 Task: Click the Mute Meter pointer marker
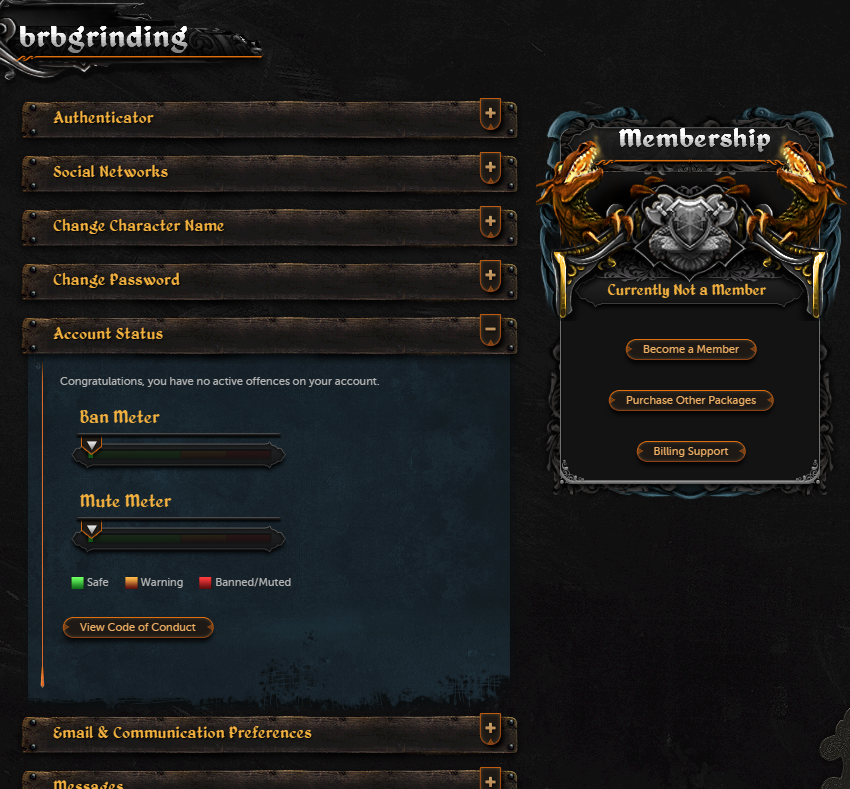point(92,529)
